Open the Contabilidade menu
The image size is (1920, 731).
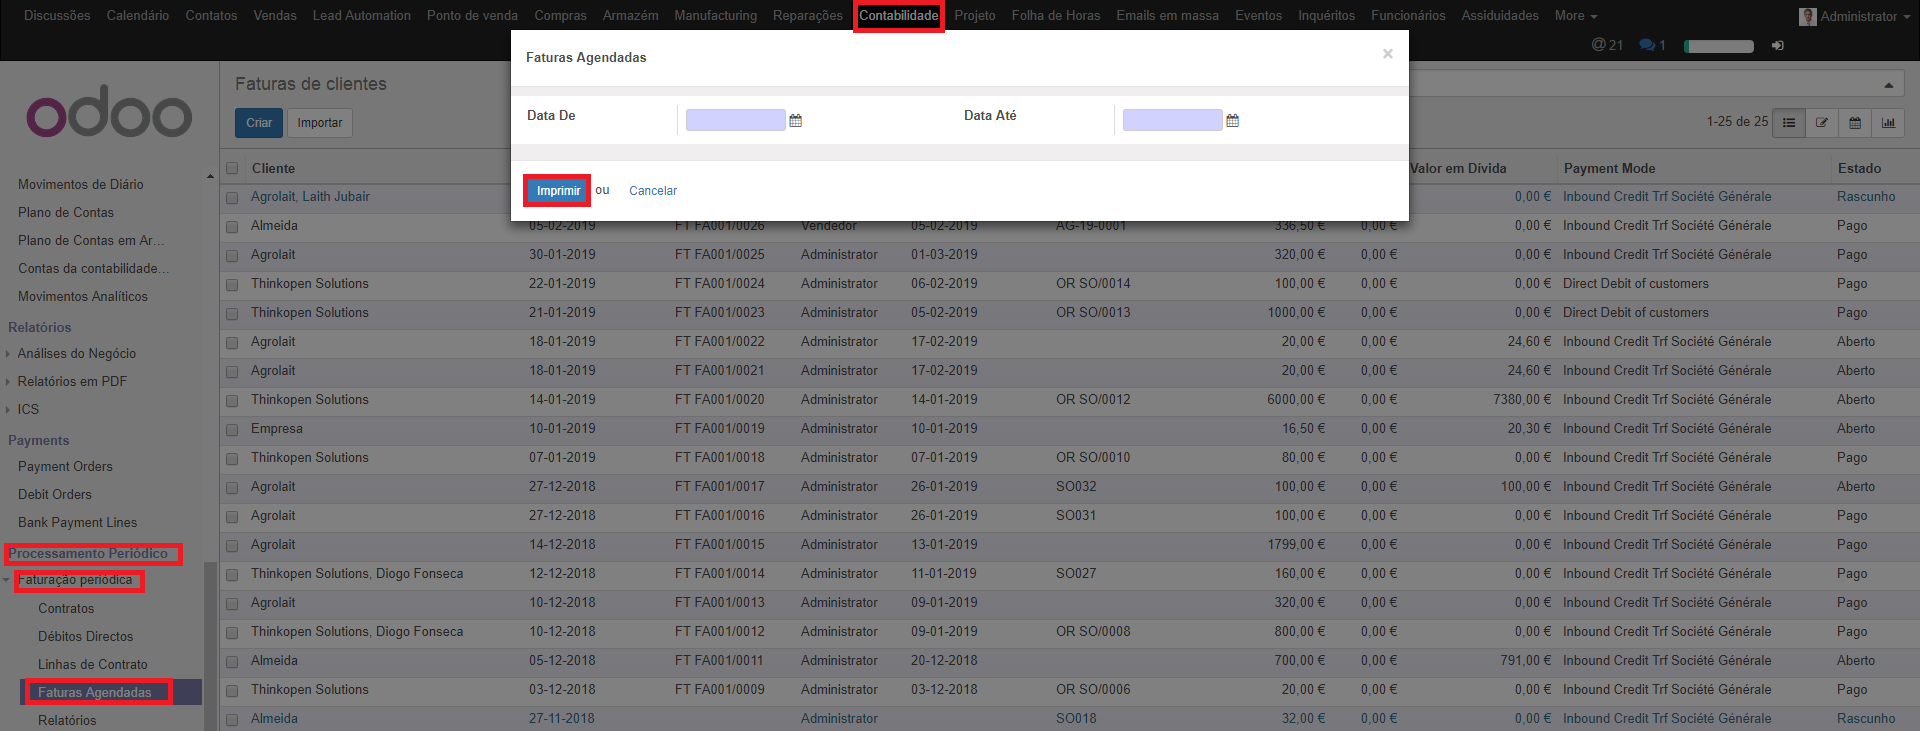[898, 16]
